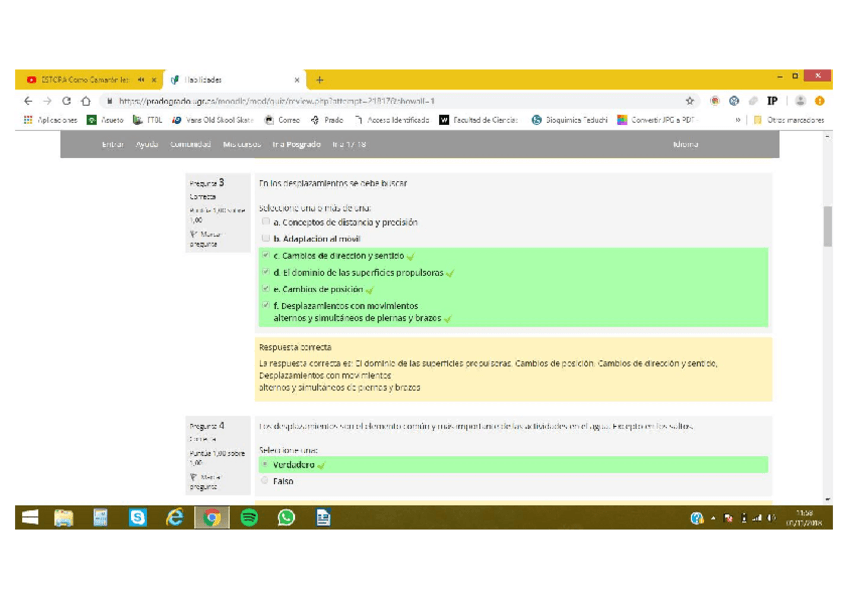
Task: Click the Ir a Posgrado link
Action: tap(297, 145)
